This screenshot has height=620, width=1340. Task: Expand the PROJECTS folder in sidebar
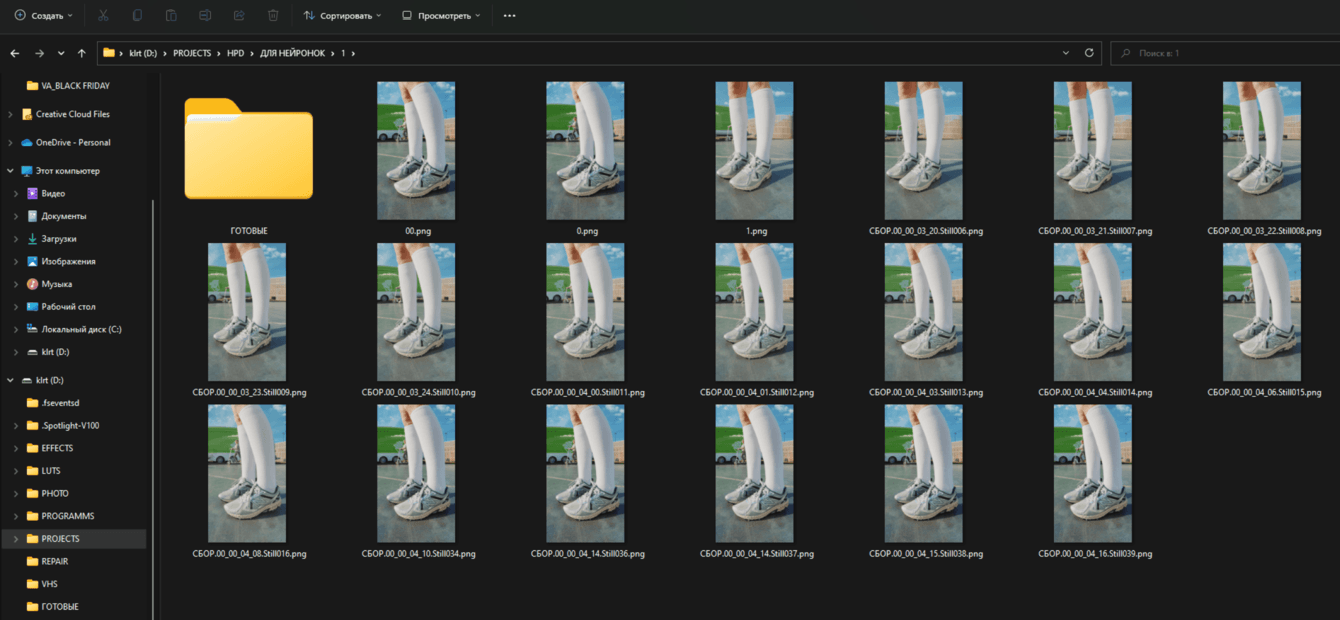(x=15, y=539)
